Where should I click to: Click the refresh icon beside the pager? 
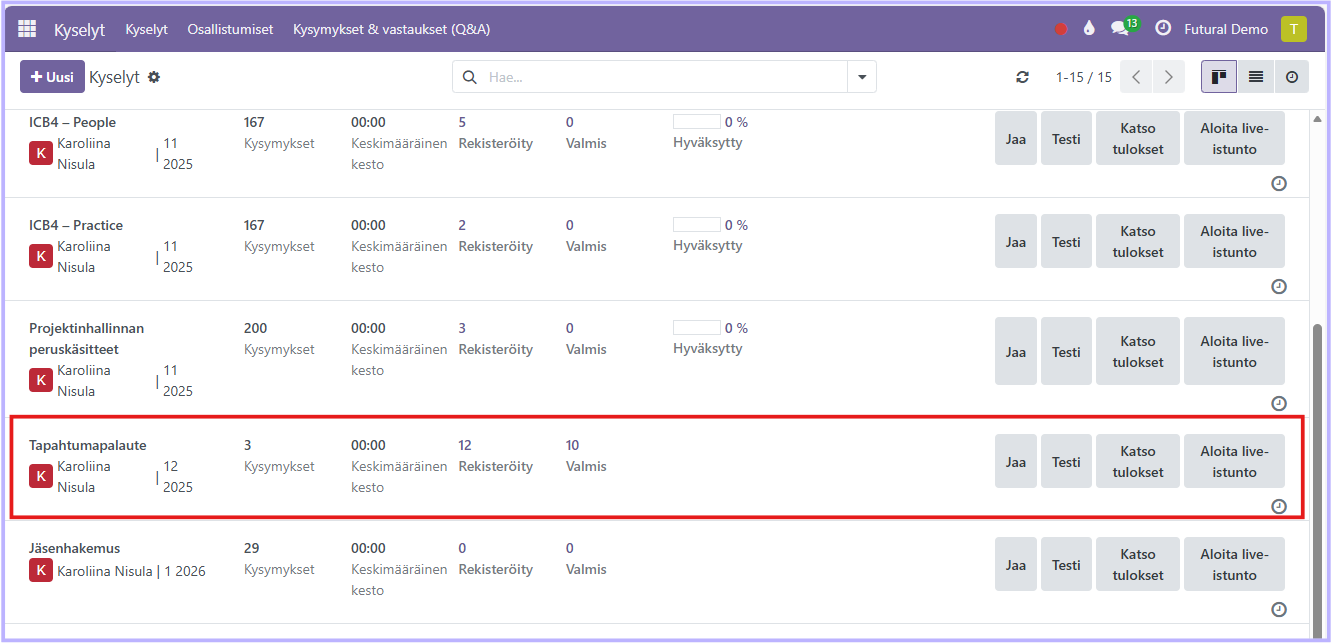[1022, 77]
